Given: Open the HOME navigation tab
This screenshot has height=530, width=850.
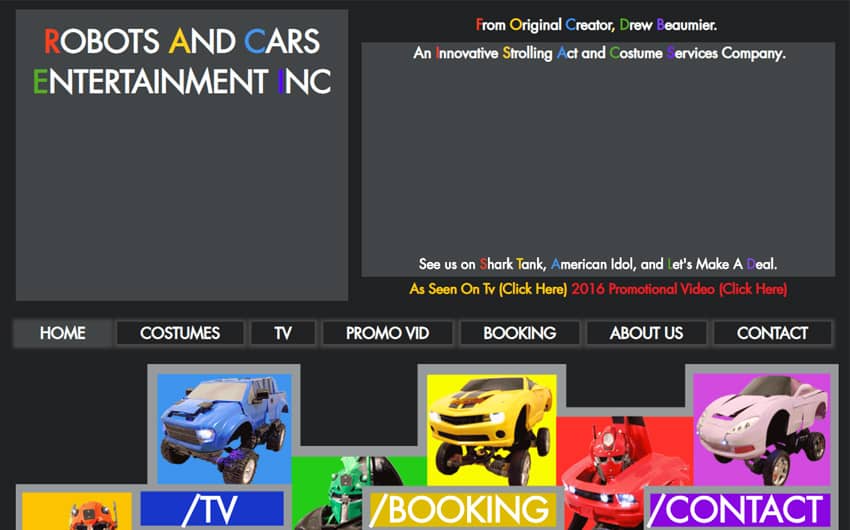Looking at the screenshot, I should click(62, 333).
